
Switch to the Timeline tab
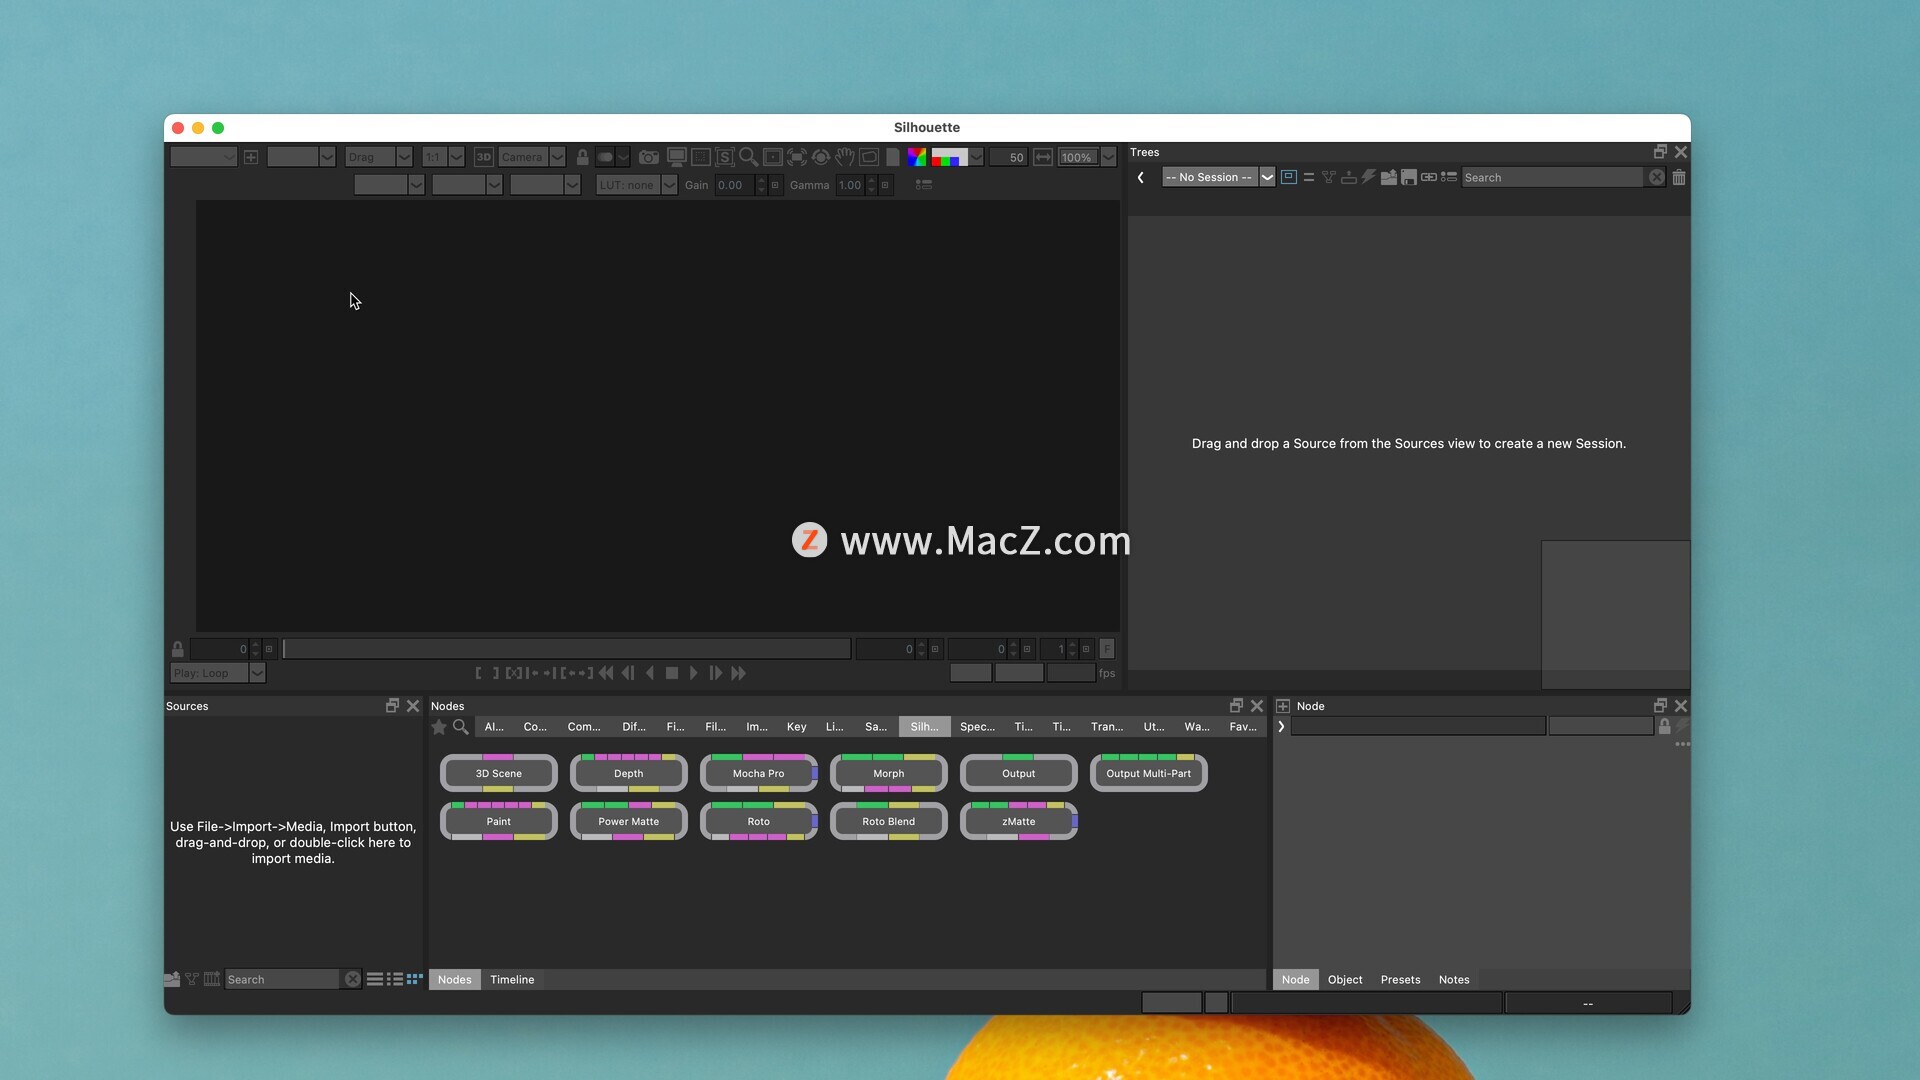click(x=512, y=980)
